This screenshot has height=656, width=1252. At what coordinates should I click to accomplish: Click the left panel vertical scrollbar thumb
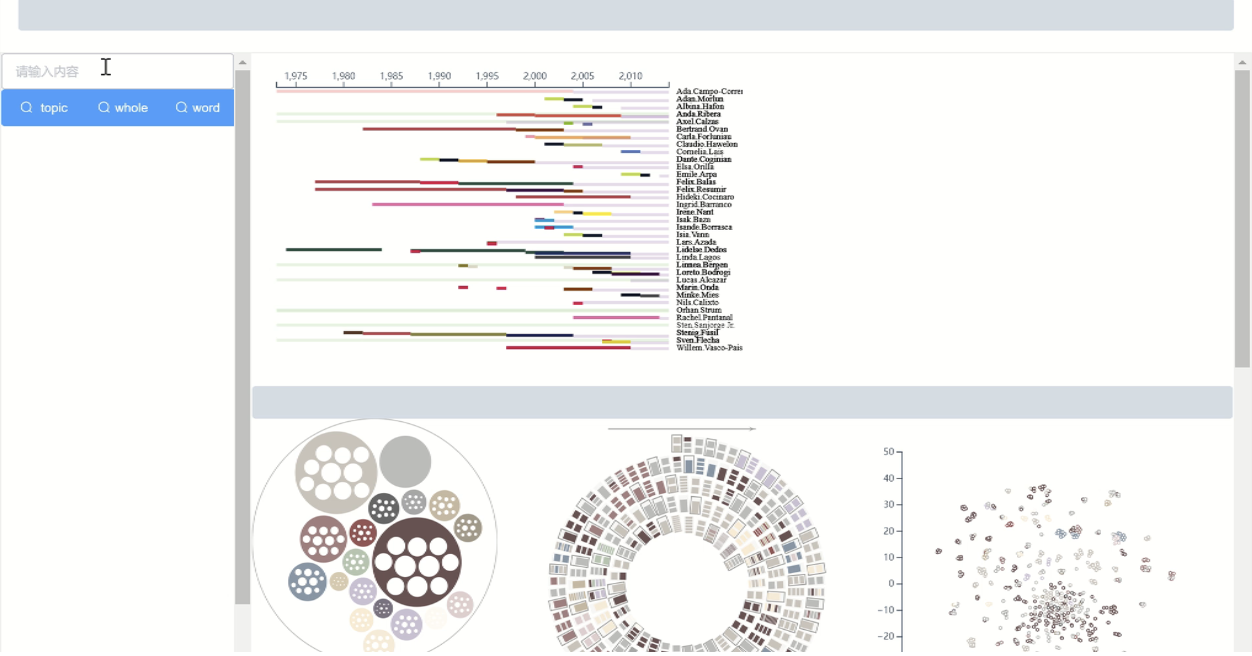pos(242,337)
